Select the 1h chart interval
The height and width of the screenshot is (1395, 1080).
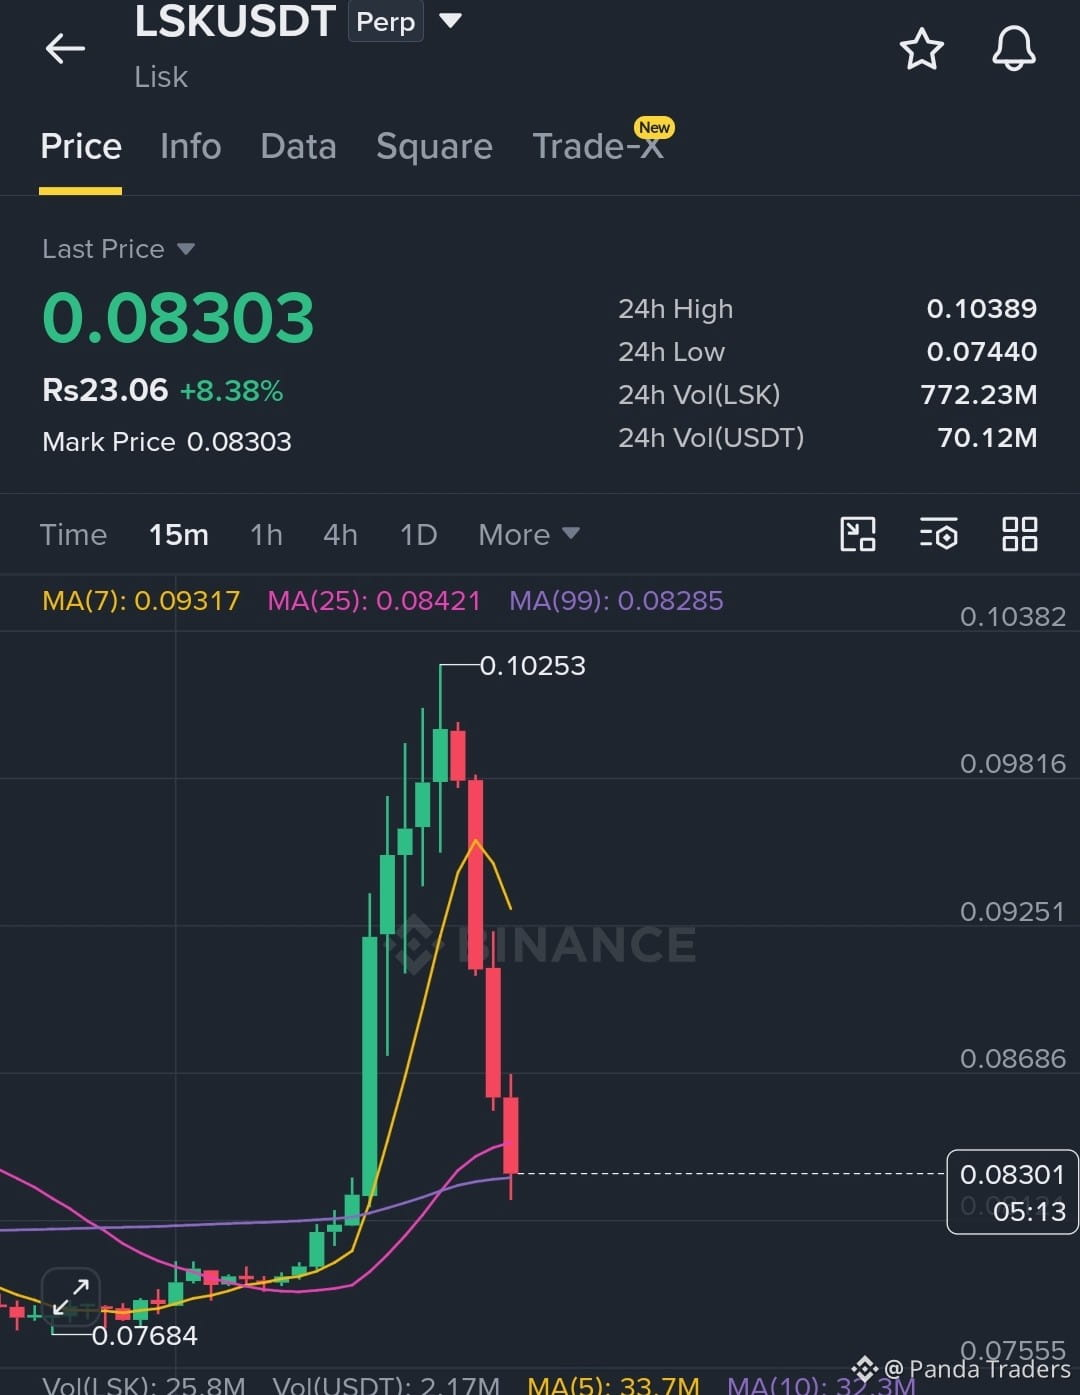pyautogui.click(x=266, y=534)
